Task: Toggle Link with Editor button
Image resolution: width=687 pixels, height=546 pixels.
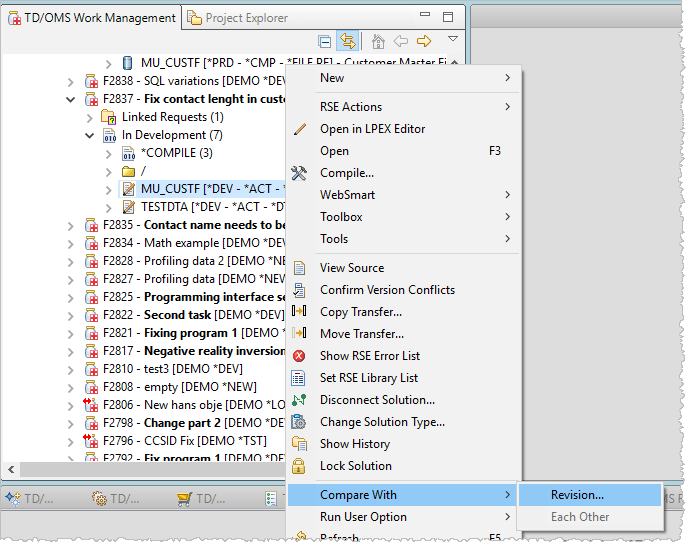Action: click(x=348, y=42)
